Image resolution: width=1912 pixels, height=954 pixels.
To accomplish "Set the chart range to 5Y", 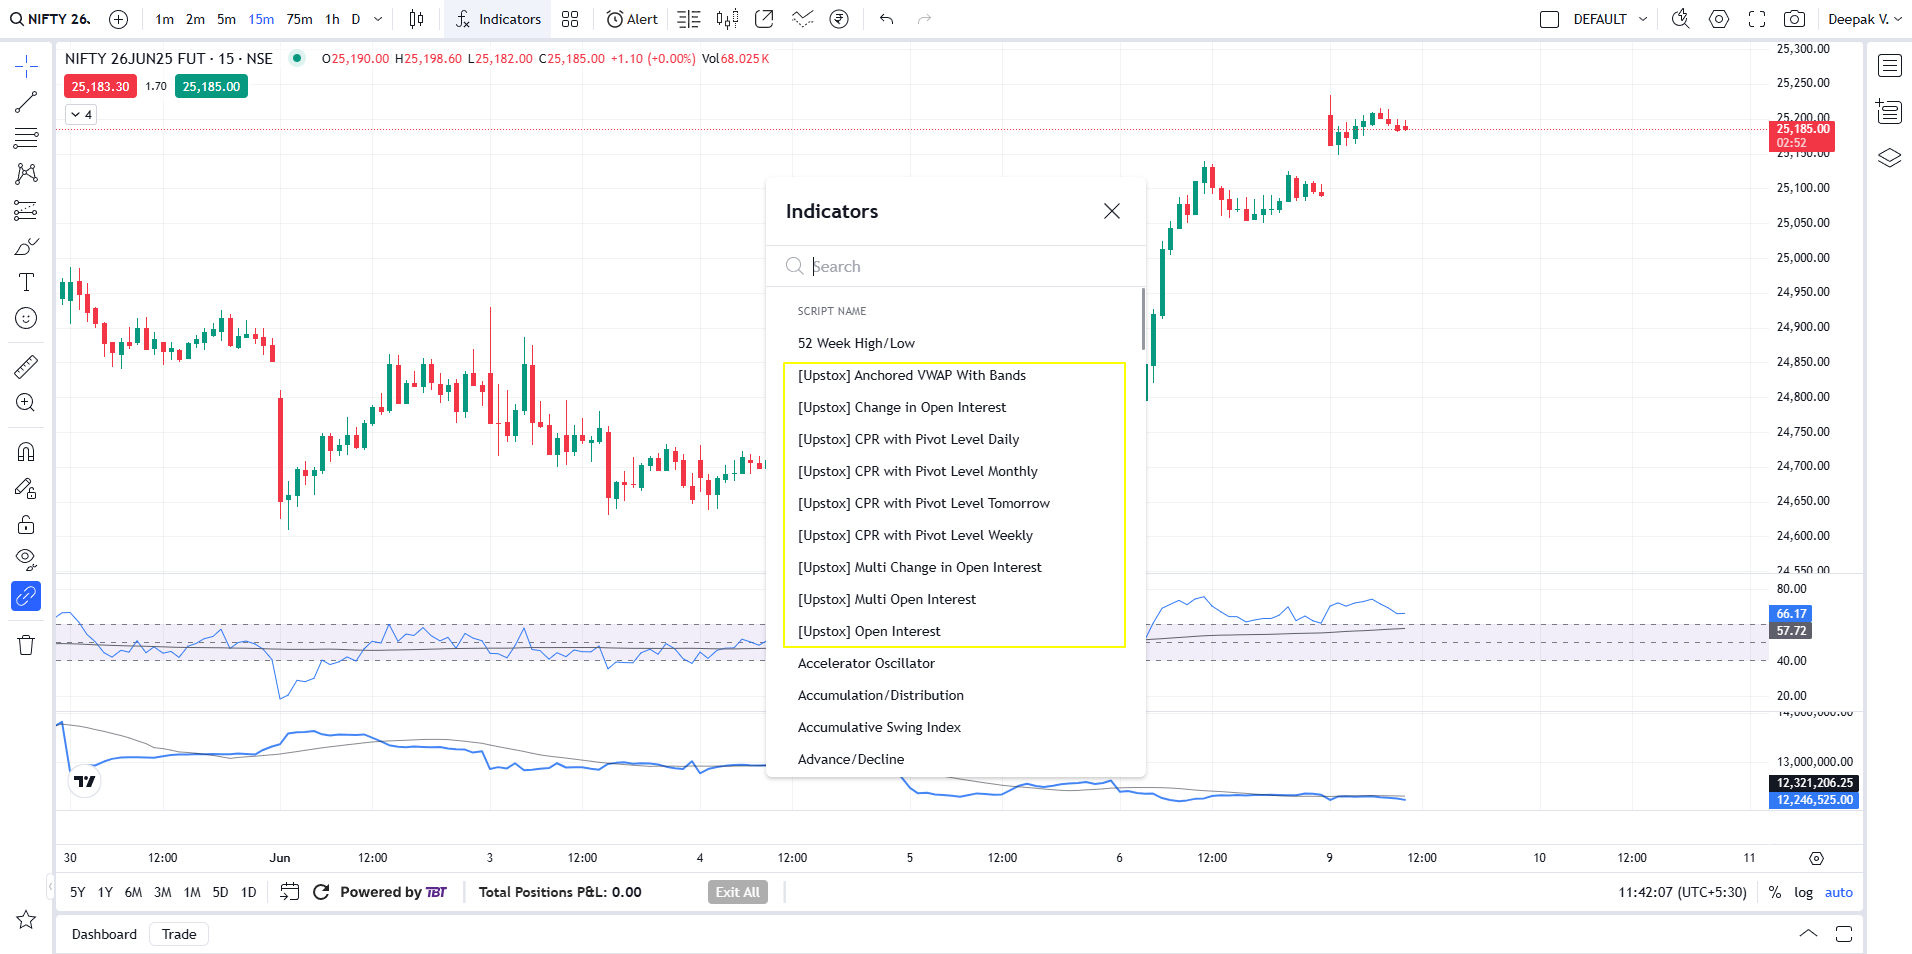I will tap(78, 892).
